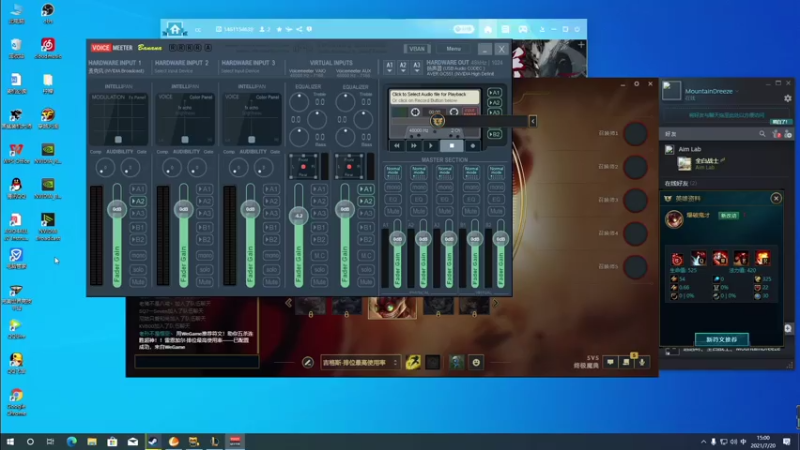Click the add friend icon

(788, 134)
